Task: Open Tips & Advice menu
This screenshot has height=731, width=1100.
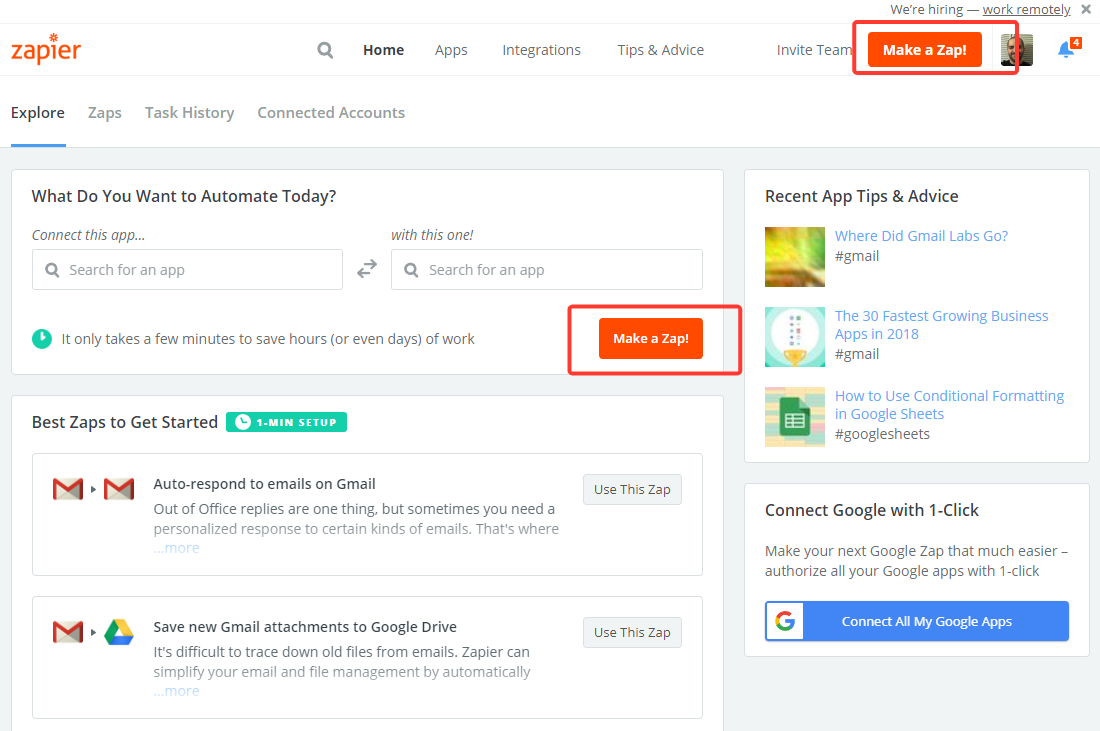Action: 660,50
